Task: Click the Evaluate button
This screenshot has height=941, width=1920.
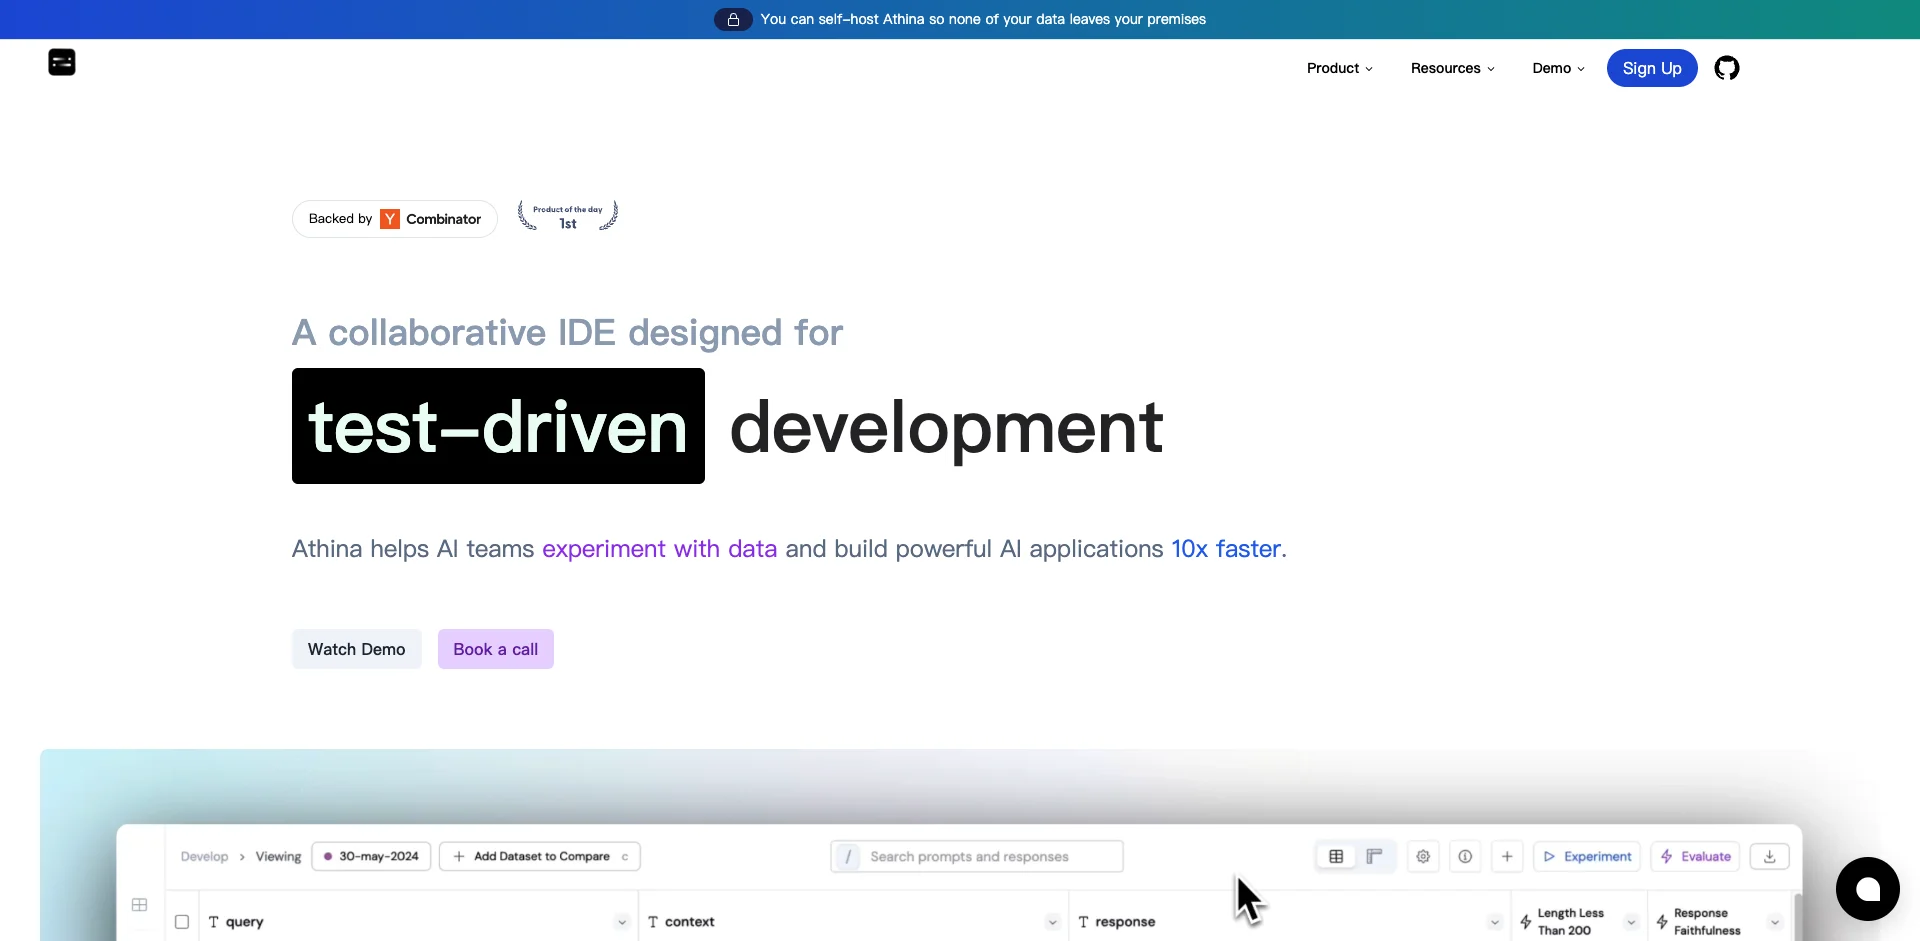Action: point(1696,856)
